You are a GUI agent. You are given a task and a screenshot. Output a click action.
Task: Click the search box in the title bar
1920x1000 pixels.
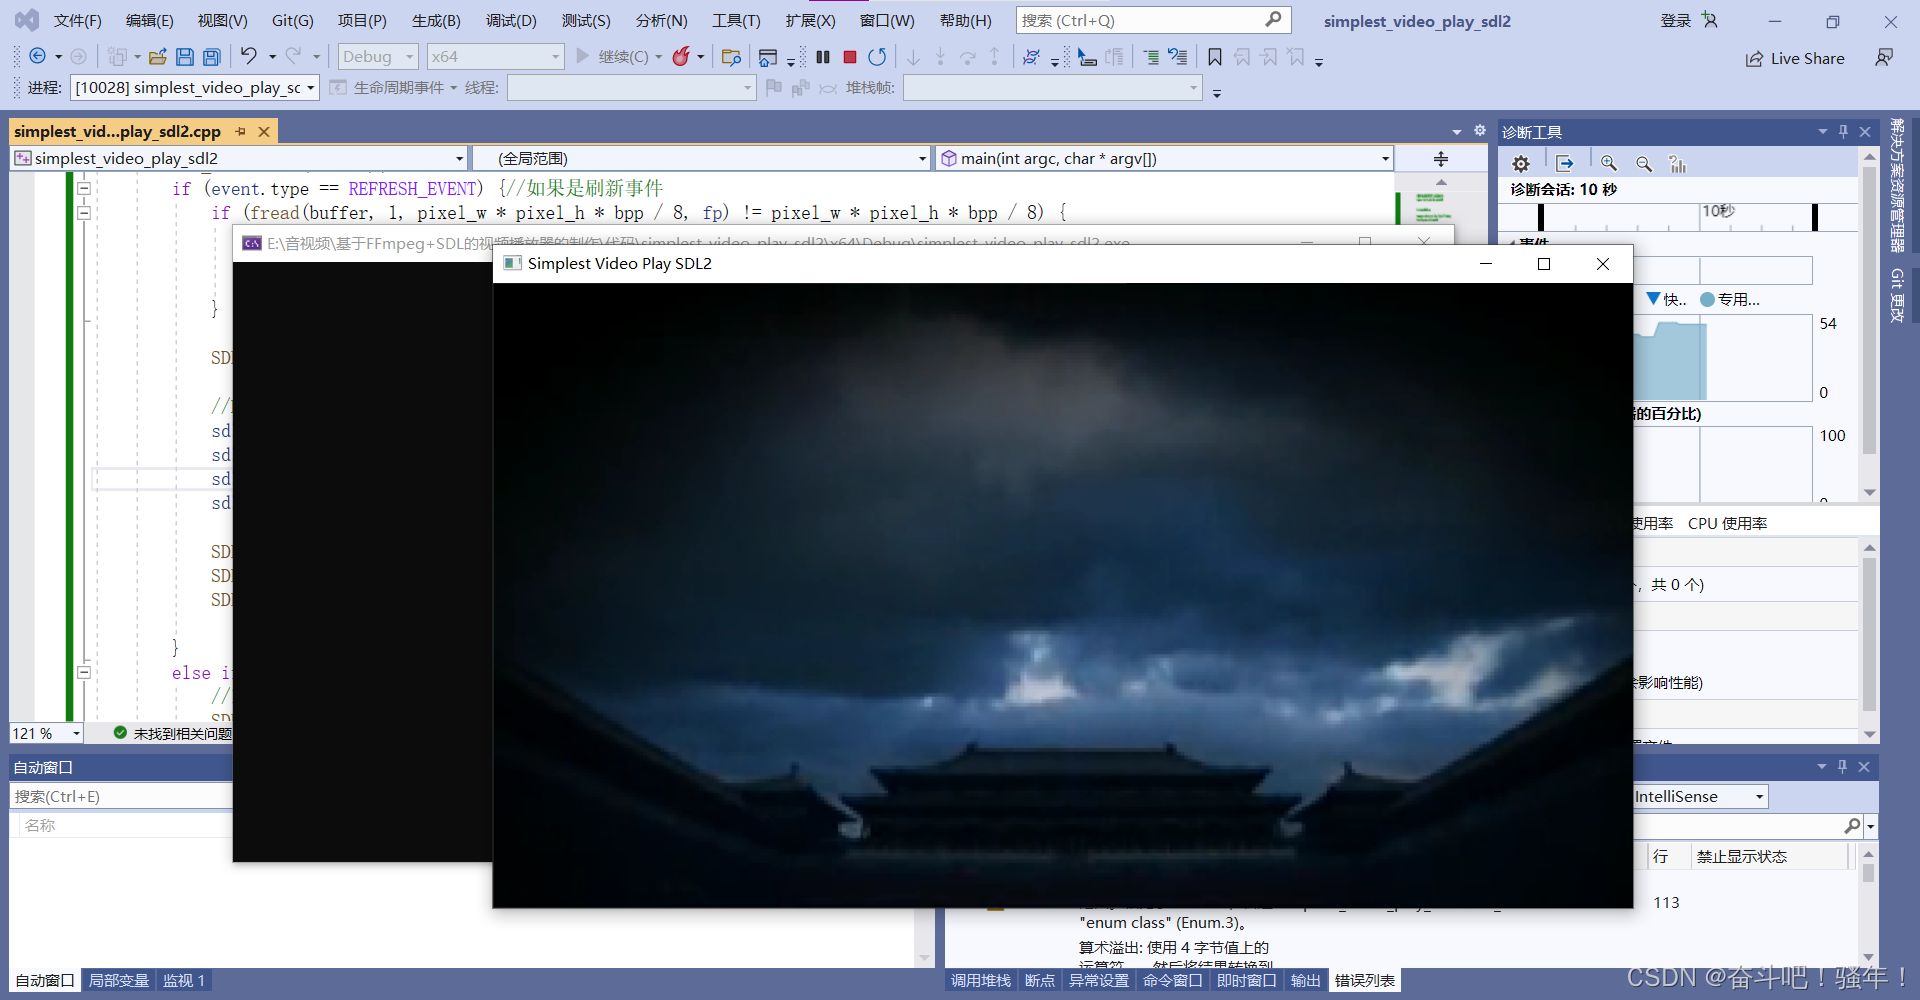click(1153, 20)
